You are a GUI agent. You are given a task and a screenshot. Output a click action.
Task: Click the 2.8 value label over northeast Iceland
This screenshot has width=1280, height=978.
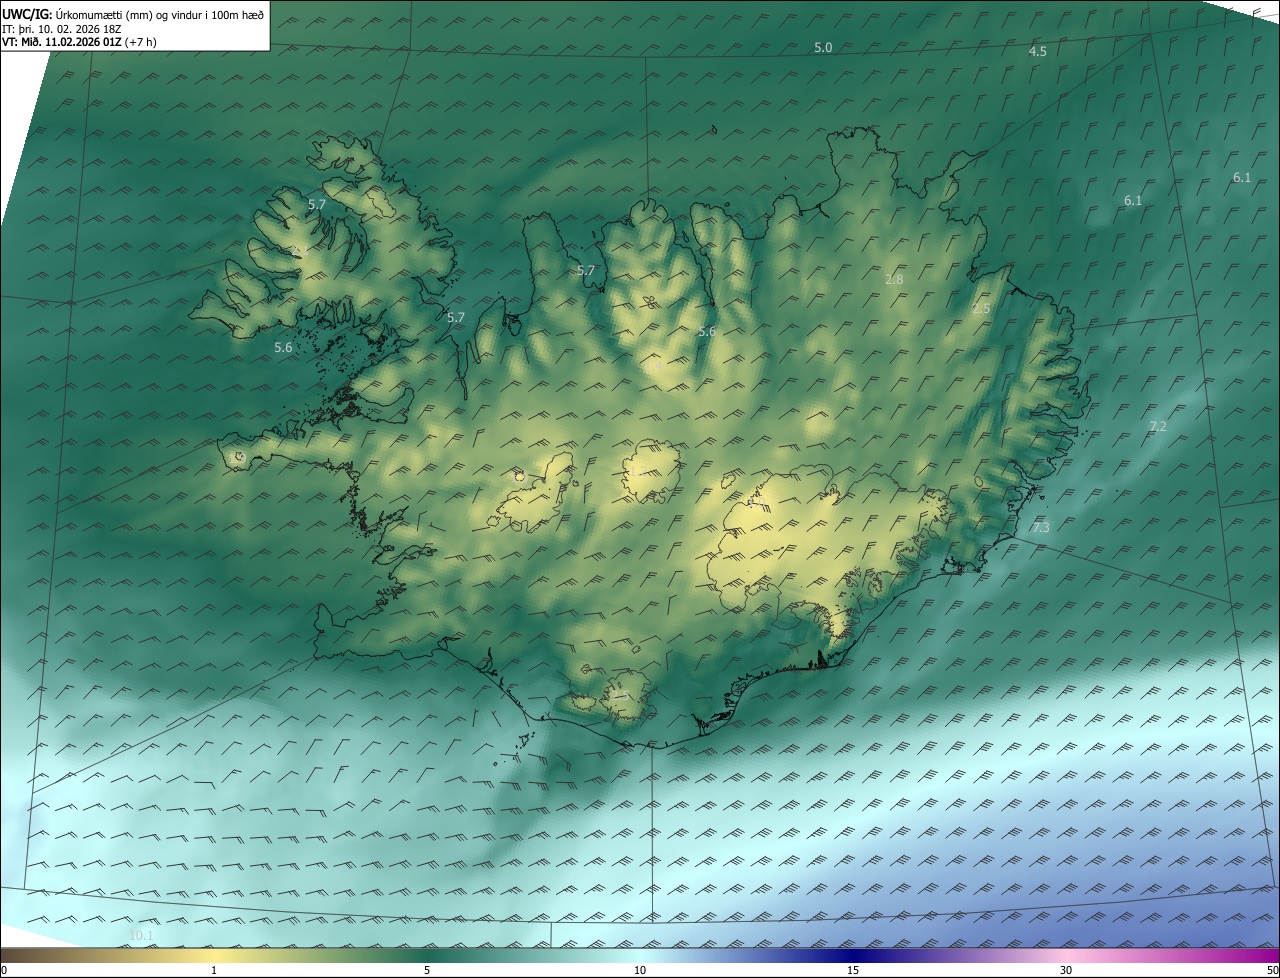coord(894,280)
